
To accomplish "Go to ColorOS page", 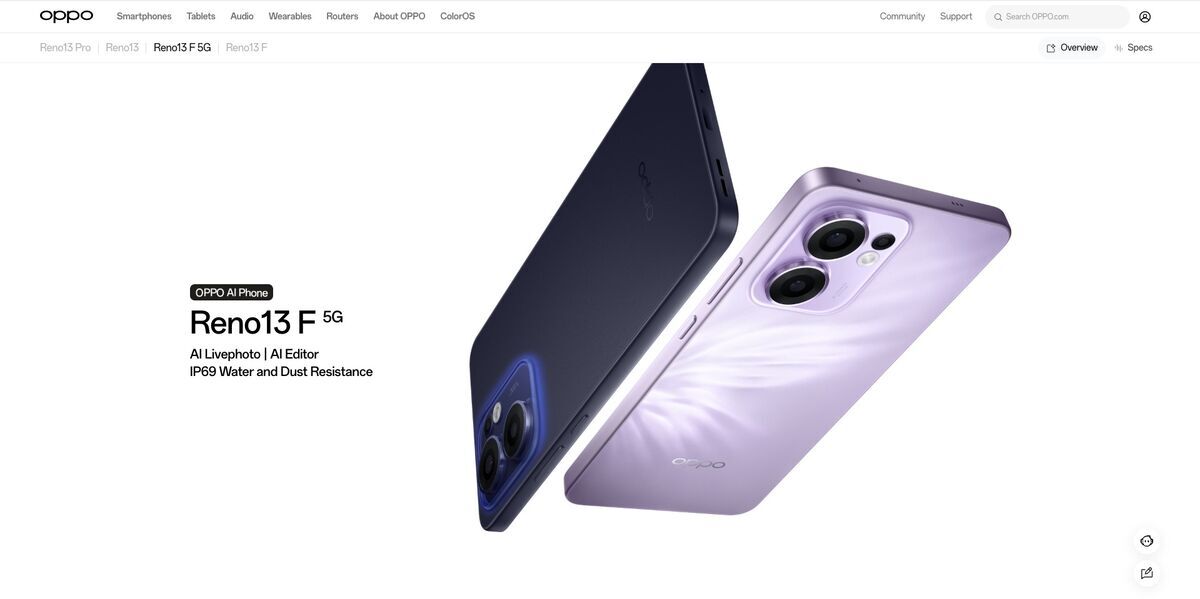I will point(458,16).
